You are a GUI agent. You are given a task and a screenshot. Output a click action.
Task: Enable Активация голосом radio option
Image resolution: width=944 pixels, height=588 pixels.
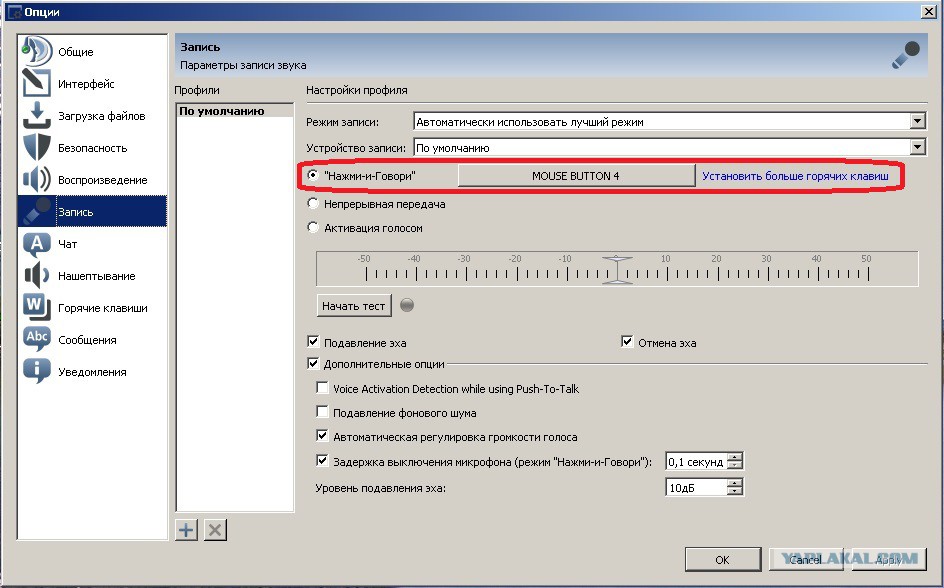(x=312, y=227)
